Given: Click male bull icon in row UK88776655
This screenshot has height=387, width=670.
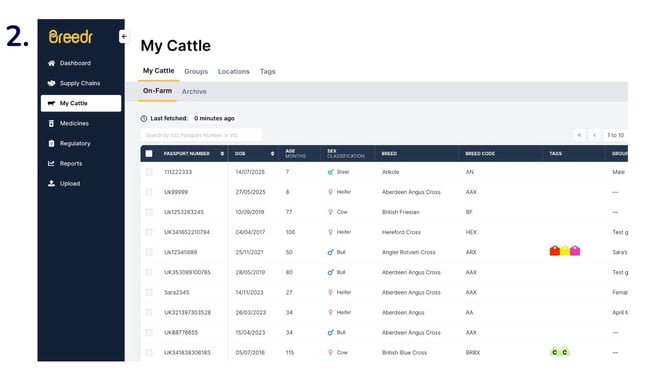Looking at the screenshot, I should click(x=330, y=333).
